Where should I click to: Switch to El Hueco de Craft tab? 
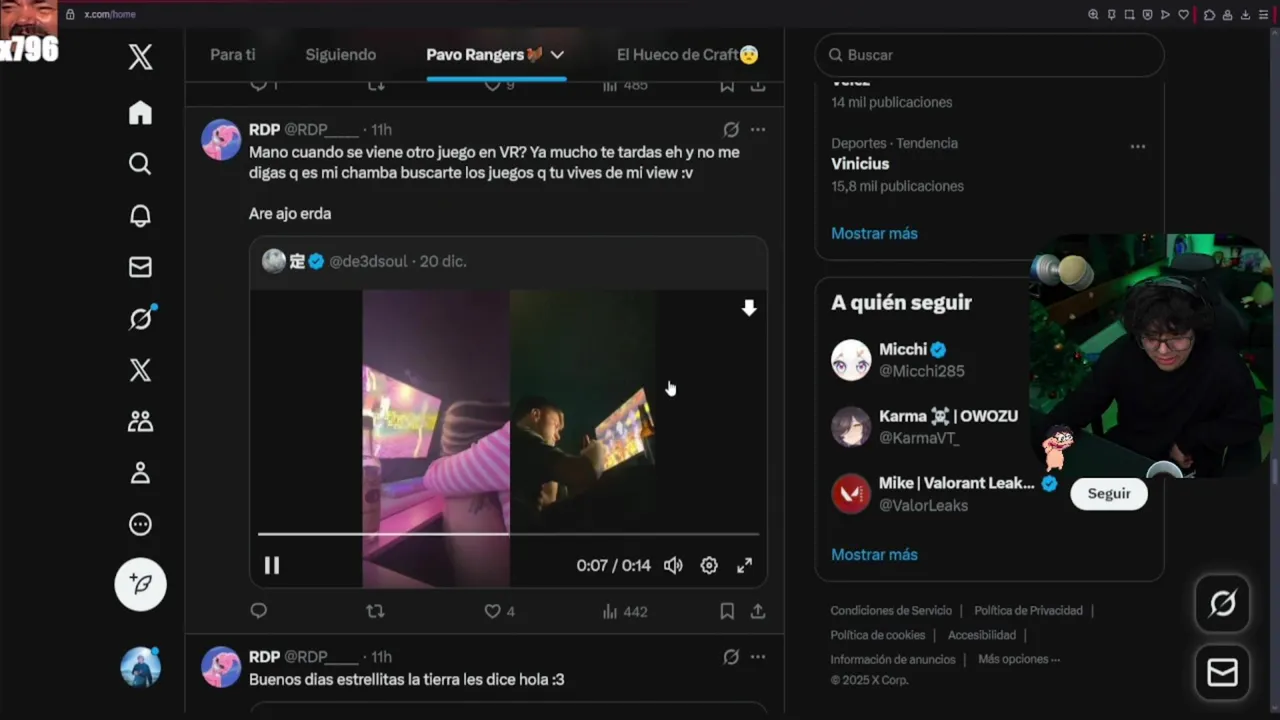point(687,55)
